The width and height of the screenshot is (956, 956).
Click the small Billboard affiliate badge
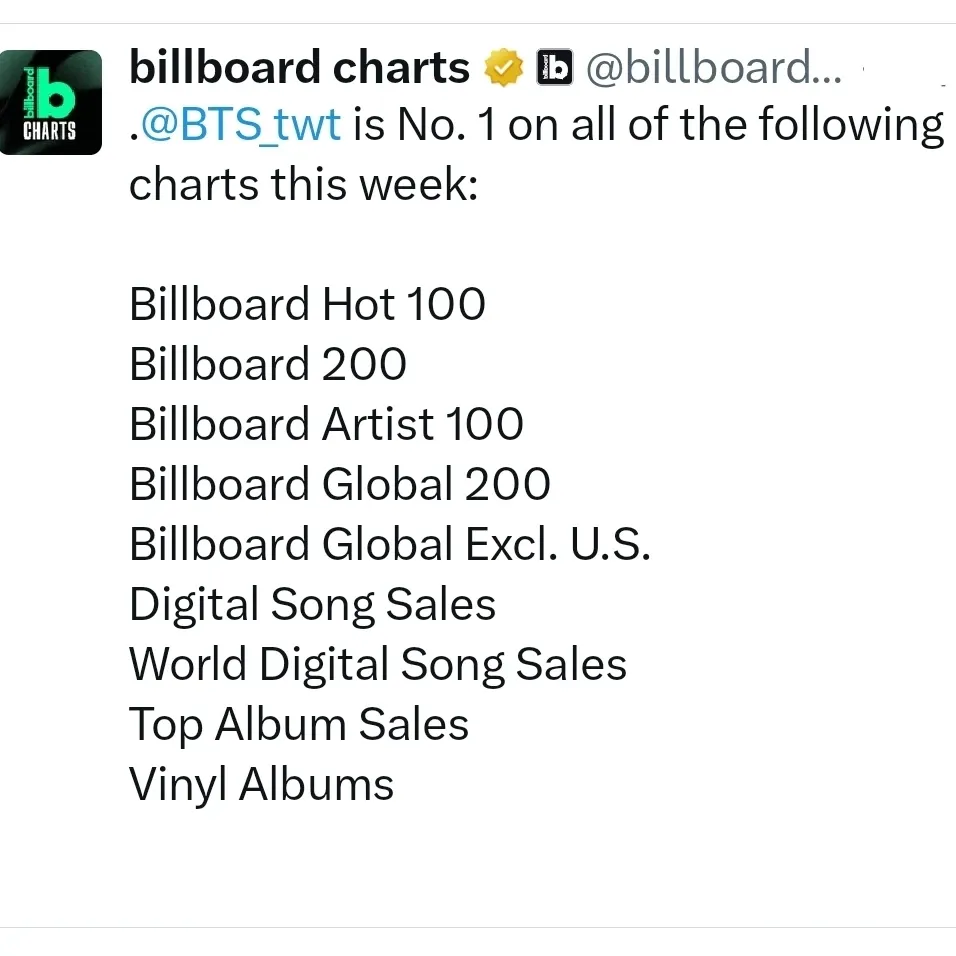click(554, 67)
